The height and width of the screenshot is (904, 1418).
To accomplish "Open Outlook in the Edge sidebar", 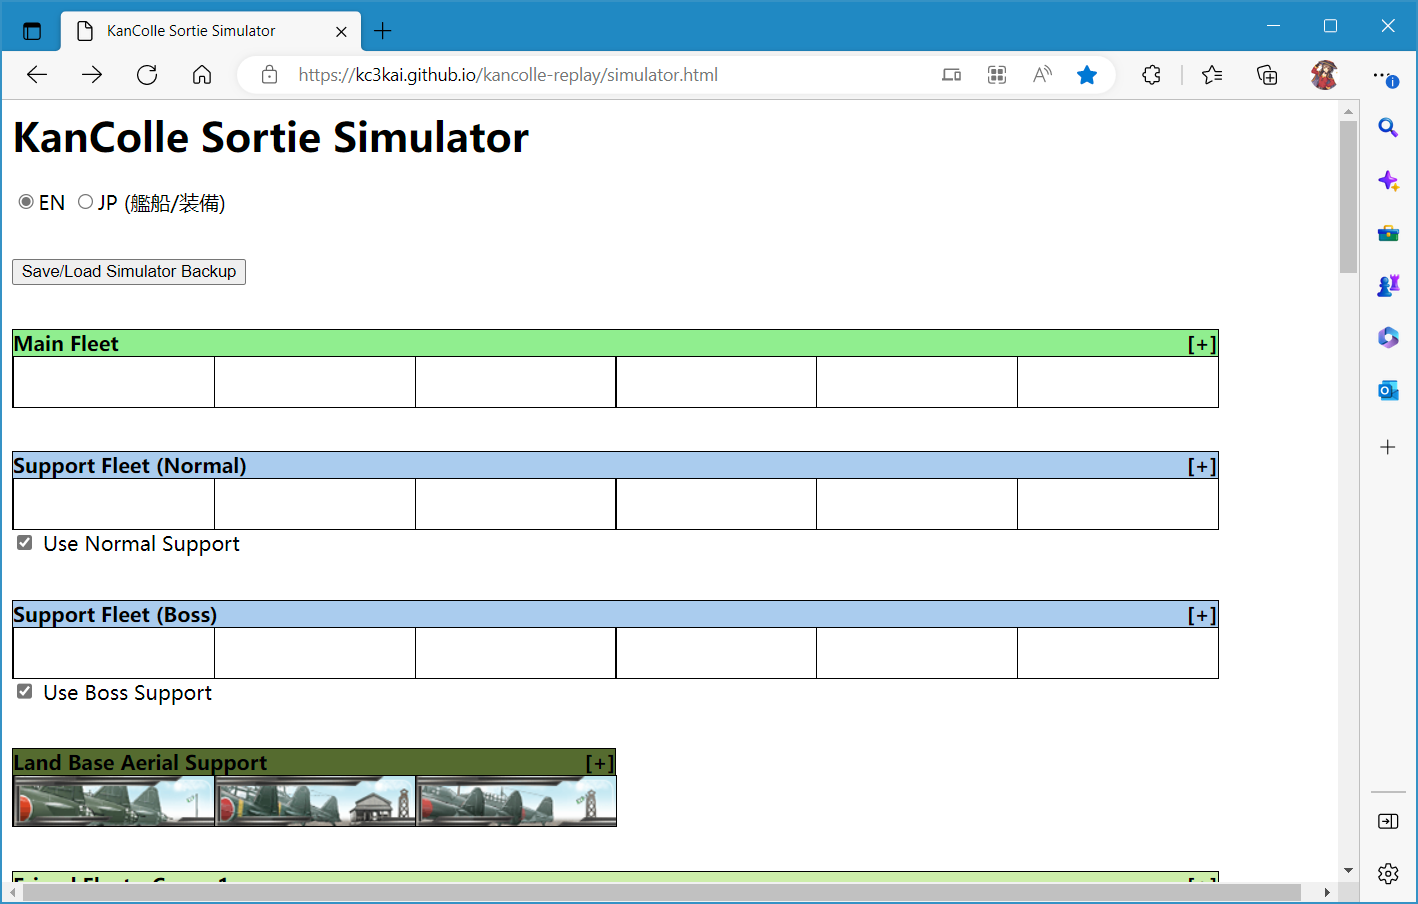I will click(1388, 390).
